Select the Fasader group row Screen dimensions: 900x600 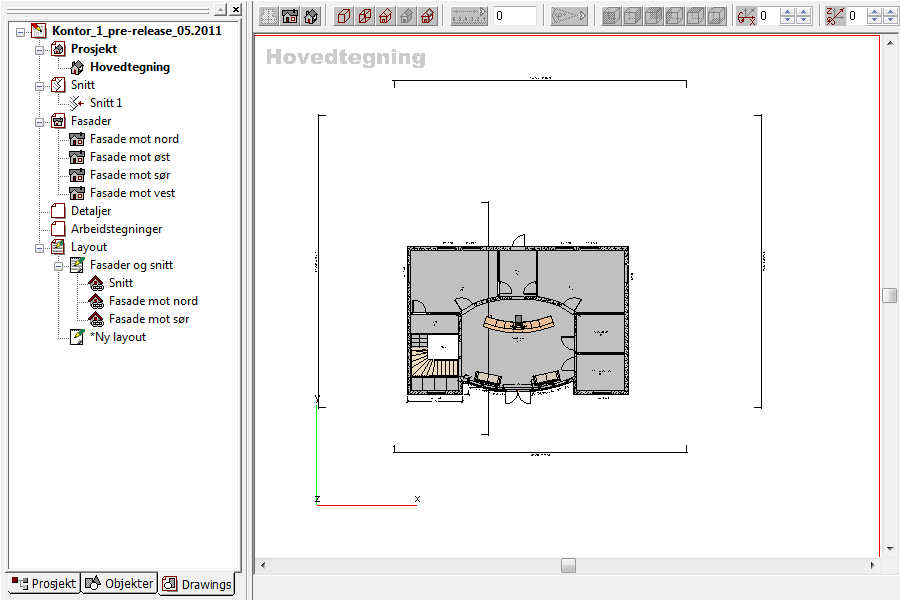(x=91, y=121)
